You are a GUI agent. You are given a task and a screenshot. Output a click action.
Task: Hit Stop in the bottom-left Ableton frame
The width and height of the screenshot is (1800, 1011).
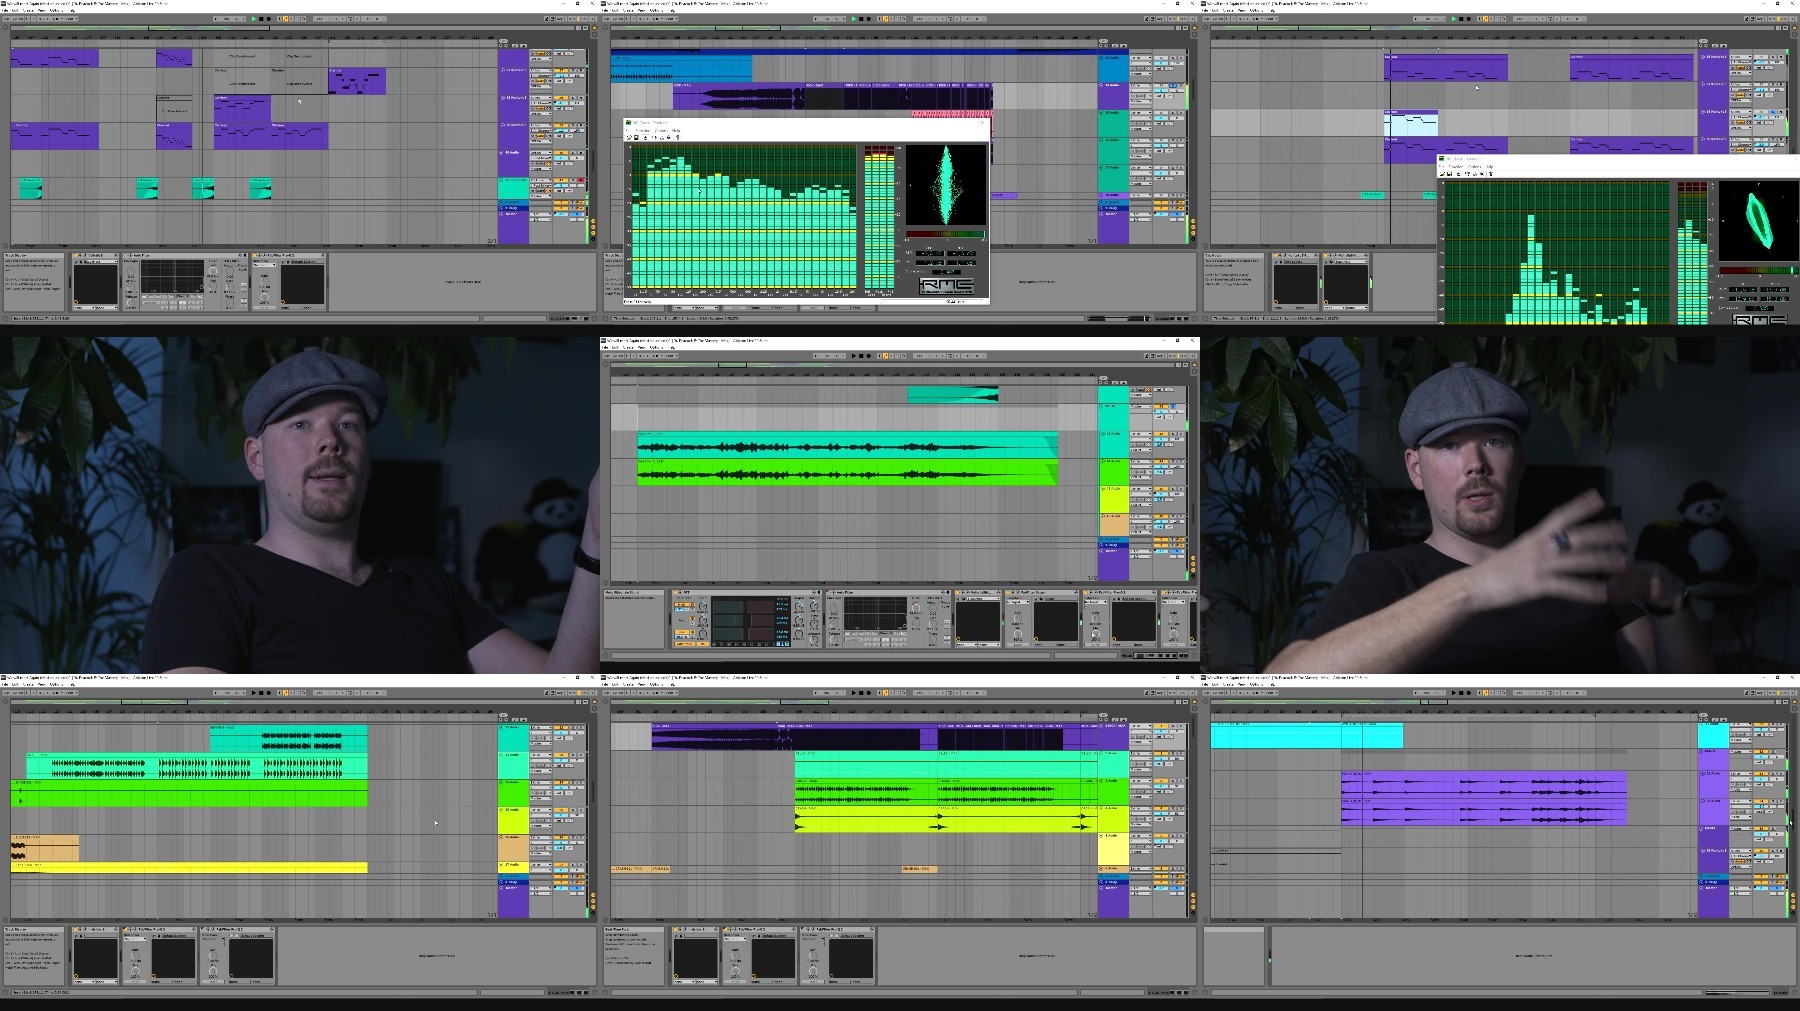261,693
